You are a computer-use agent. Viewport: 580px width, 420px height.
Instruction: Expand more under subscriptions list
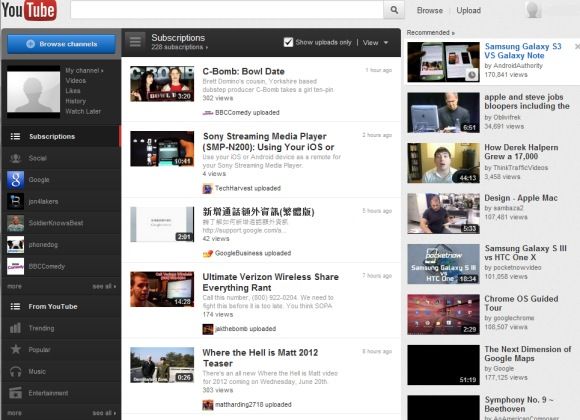coord(14,286)
